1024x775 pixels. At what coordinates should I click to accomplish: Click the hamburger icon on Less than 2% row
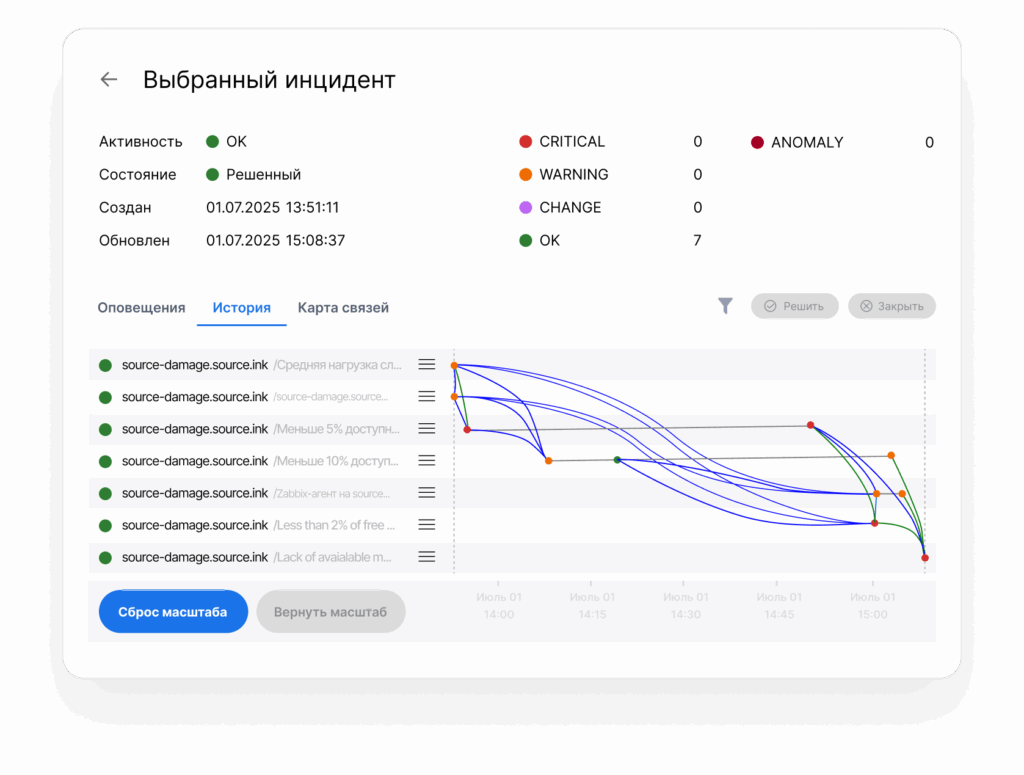coord(427,524)
